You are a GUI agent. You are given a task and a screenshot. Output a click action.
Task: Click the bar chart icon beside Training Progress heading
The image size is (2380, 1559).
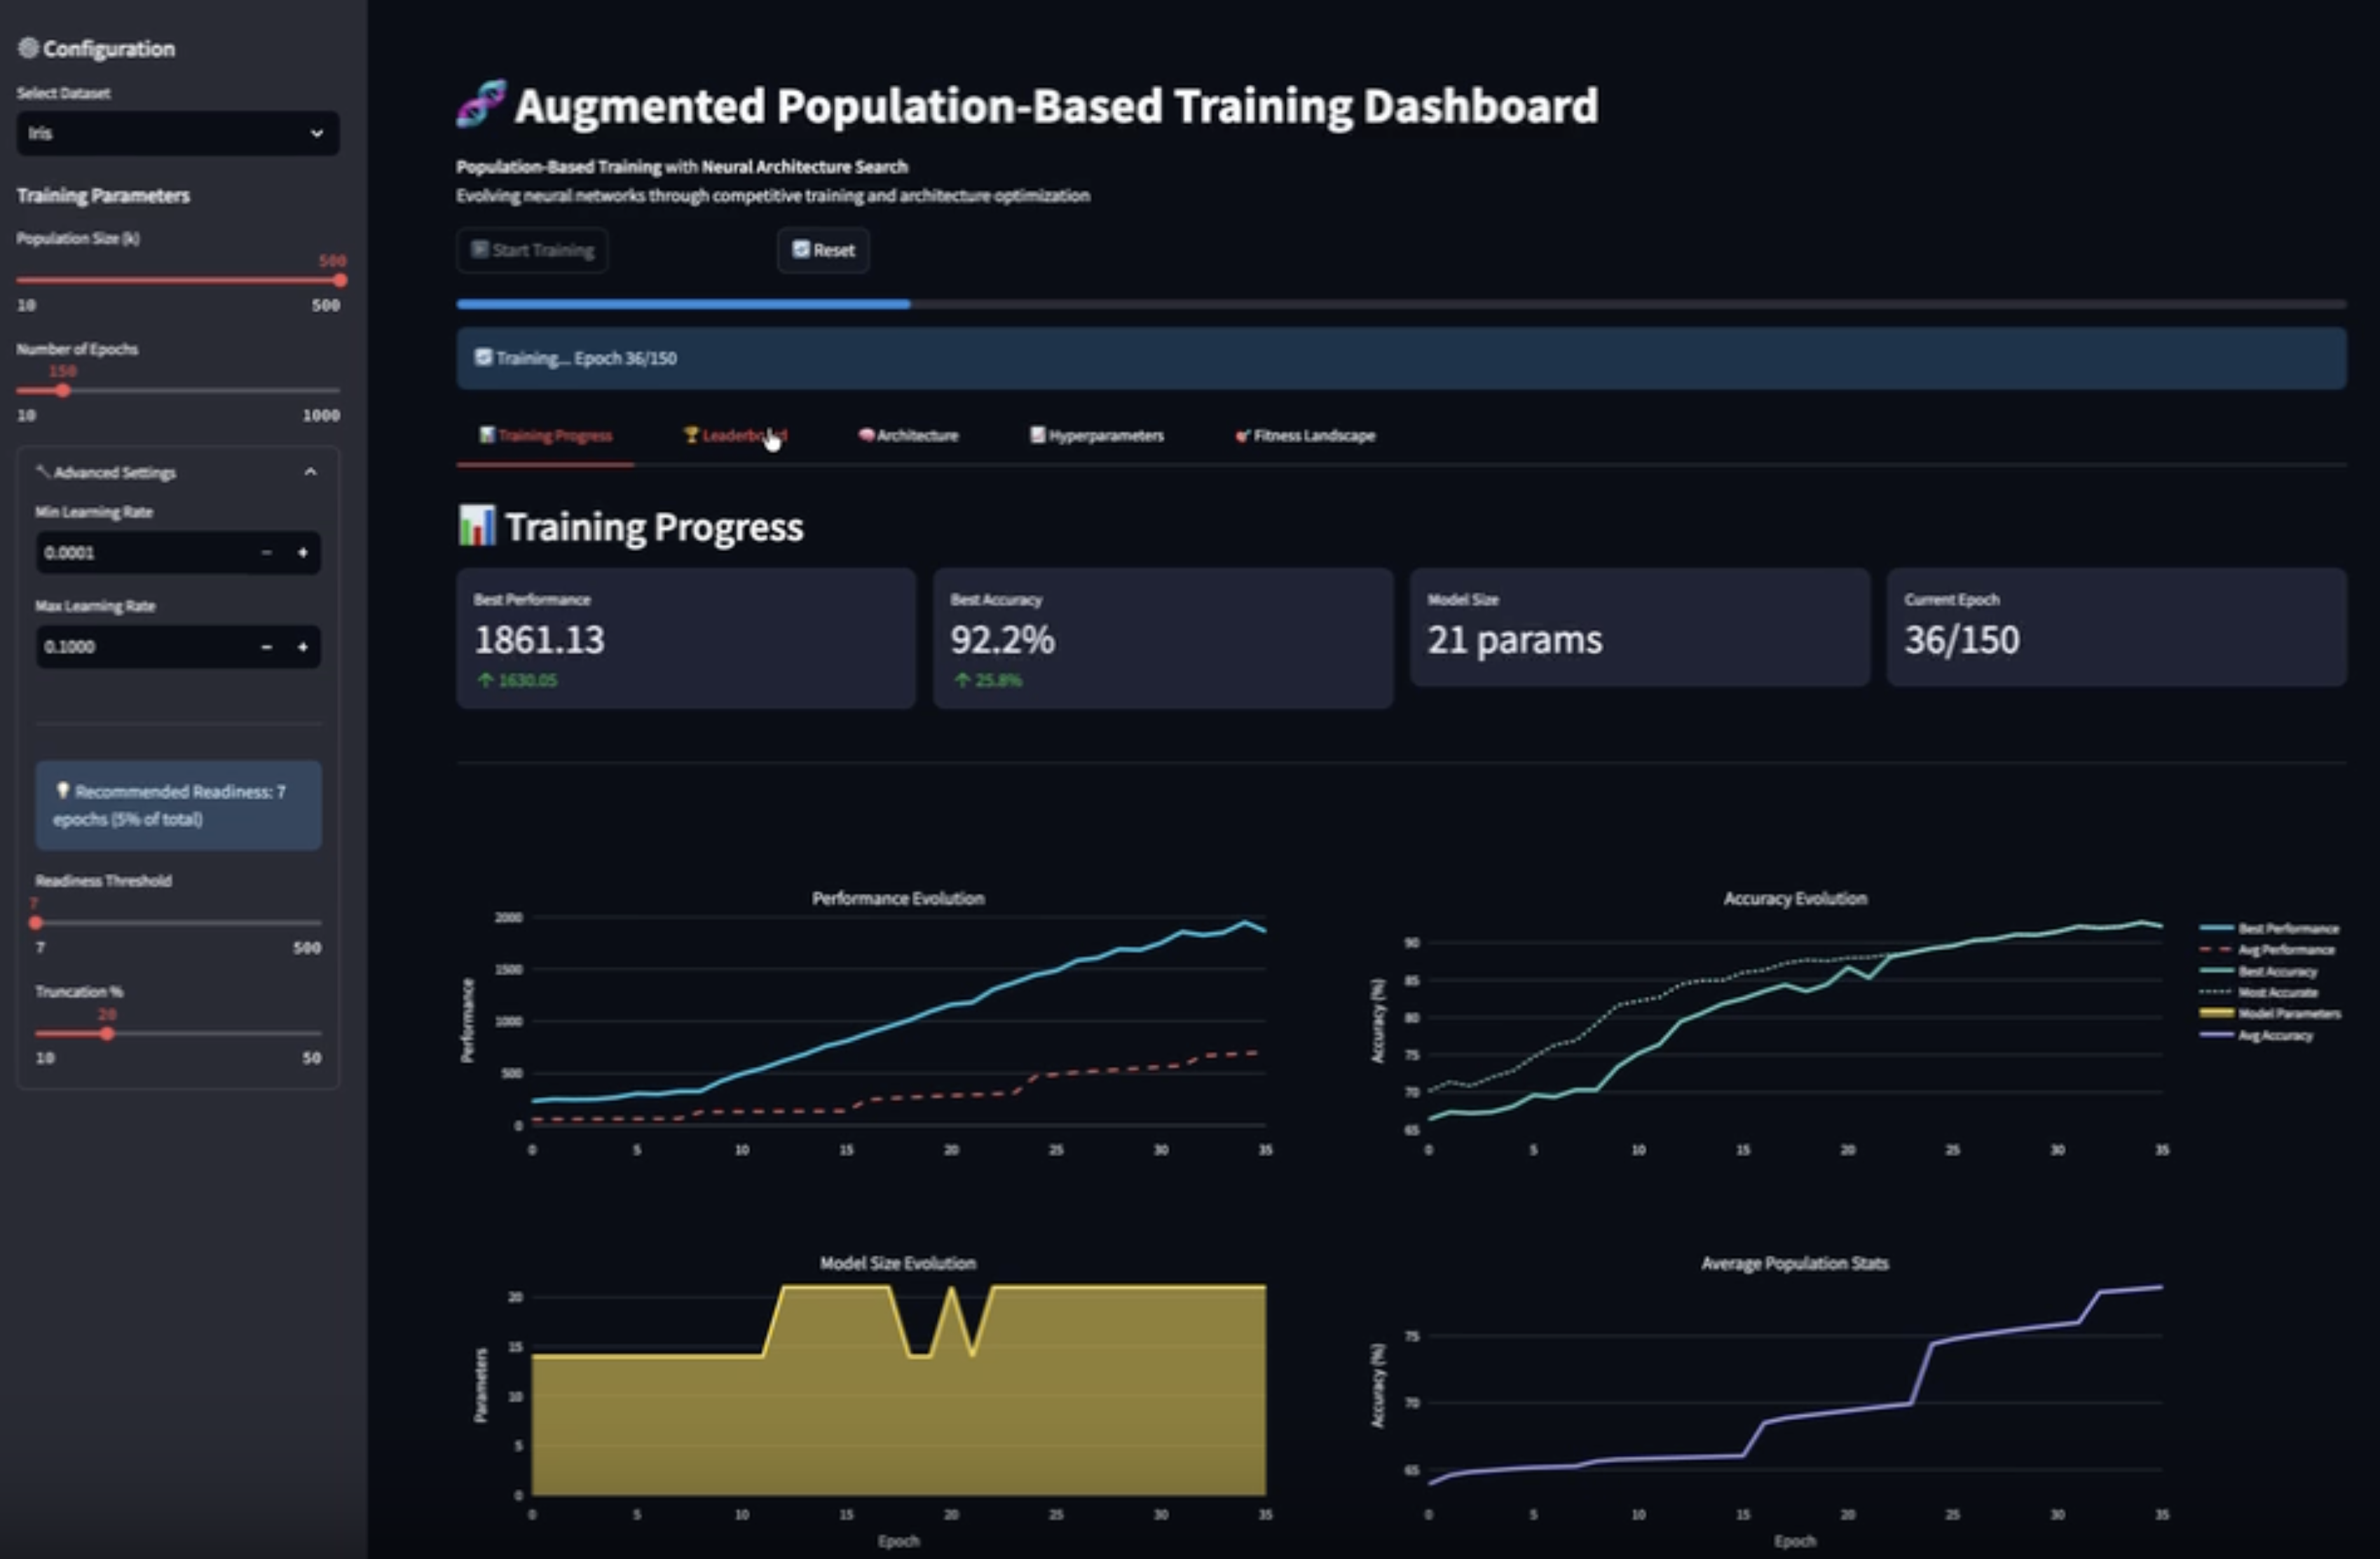(x=478, y=525)
